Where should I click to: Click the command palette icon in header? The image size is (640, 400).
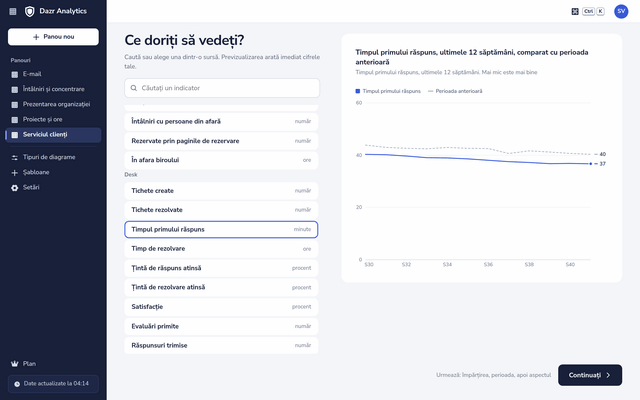click(x=575, y=11)
